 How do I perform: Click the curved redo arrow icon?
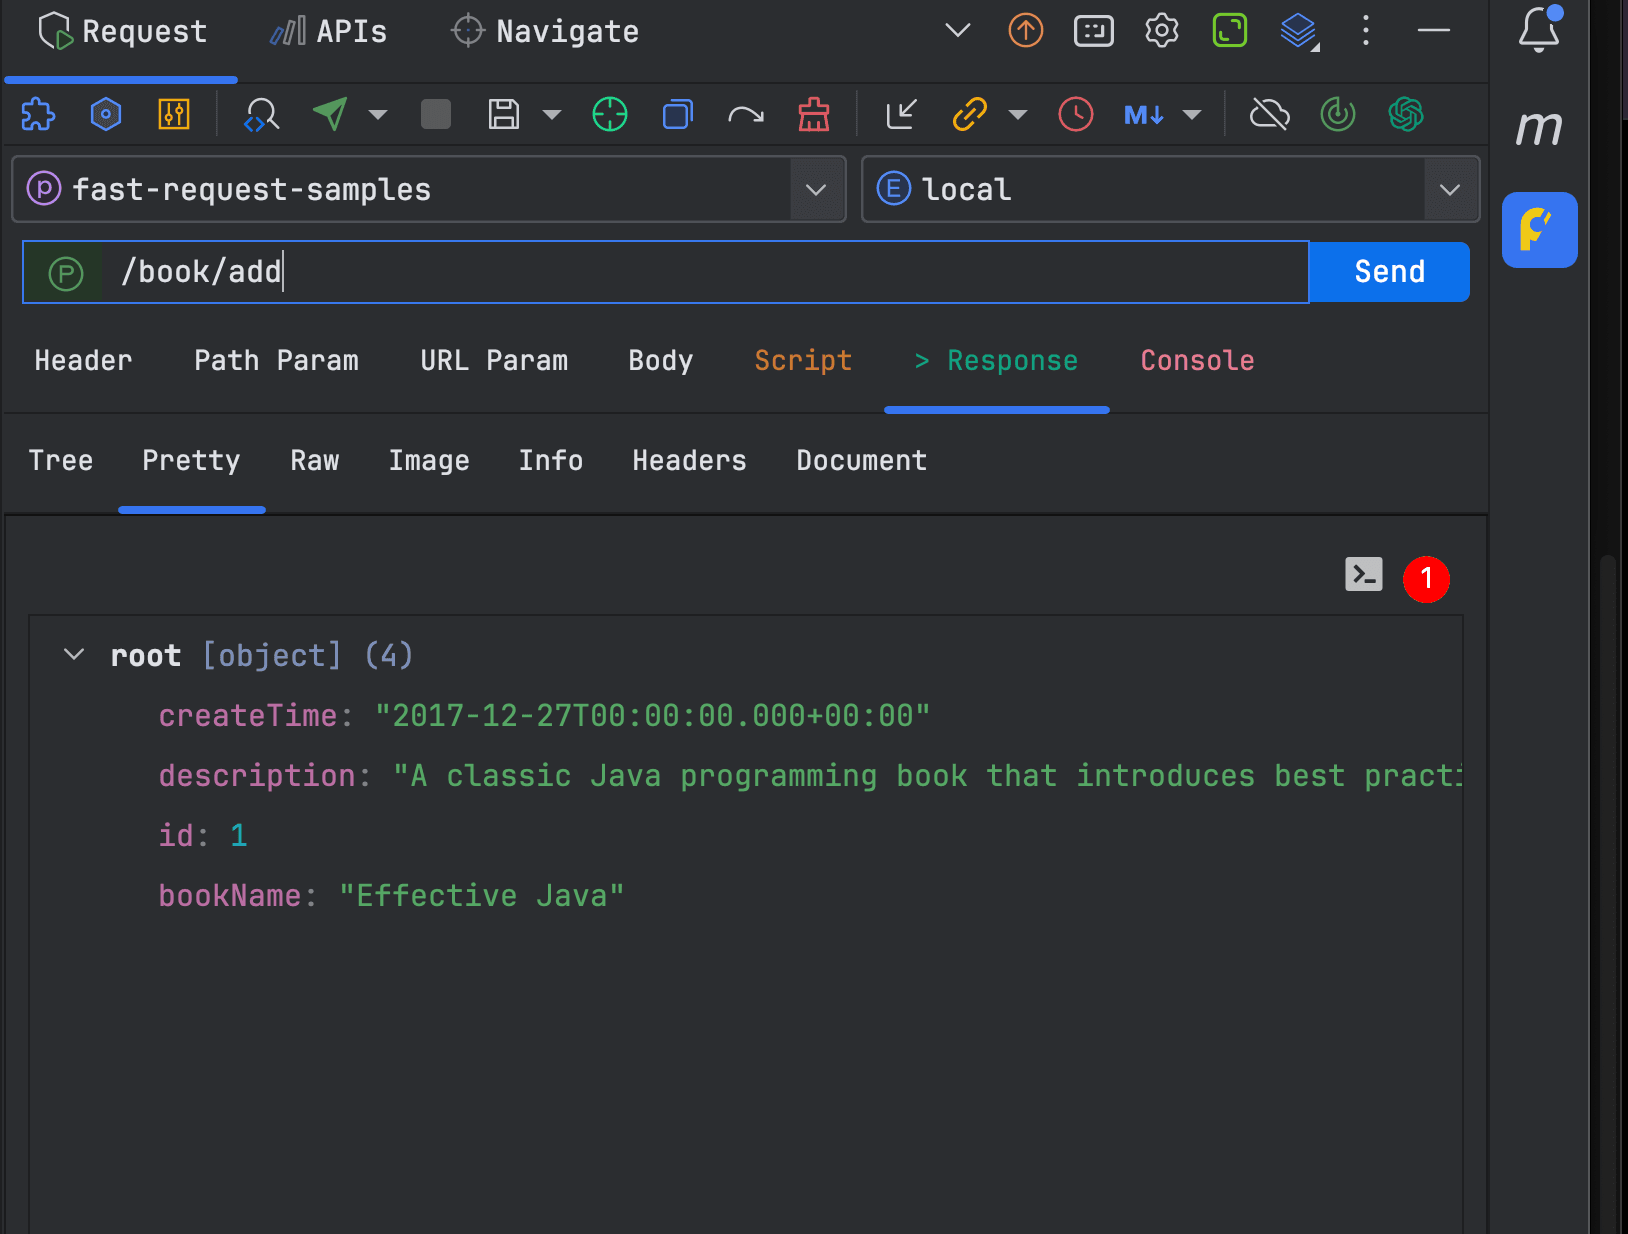[x=746, y=115]
